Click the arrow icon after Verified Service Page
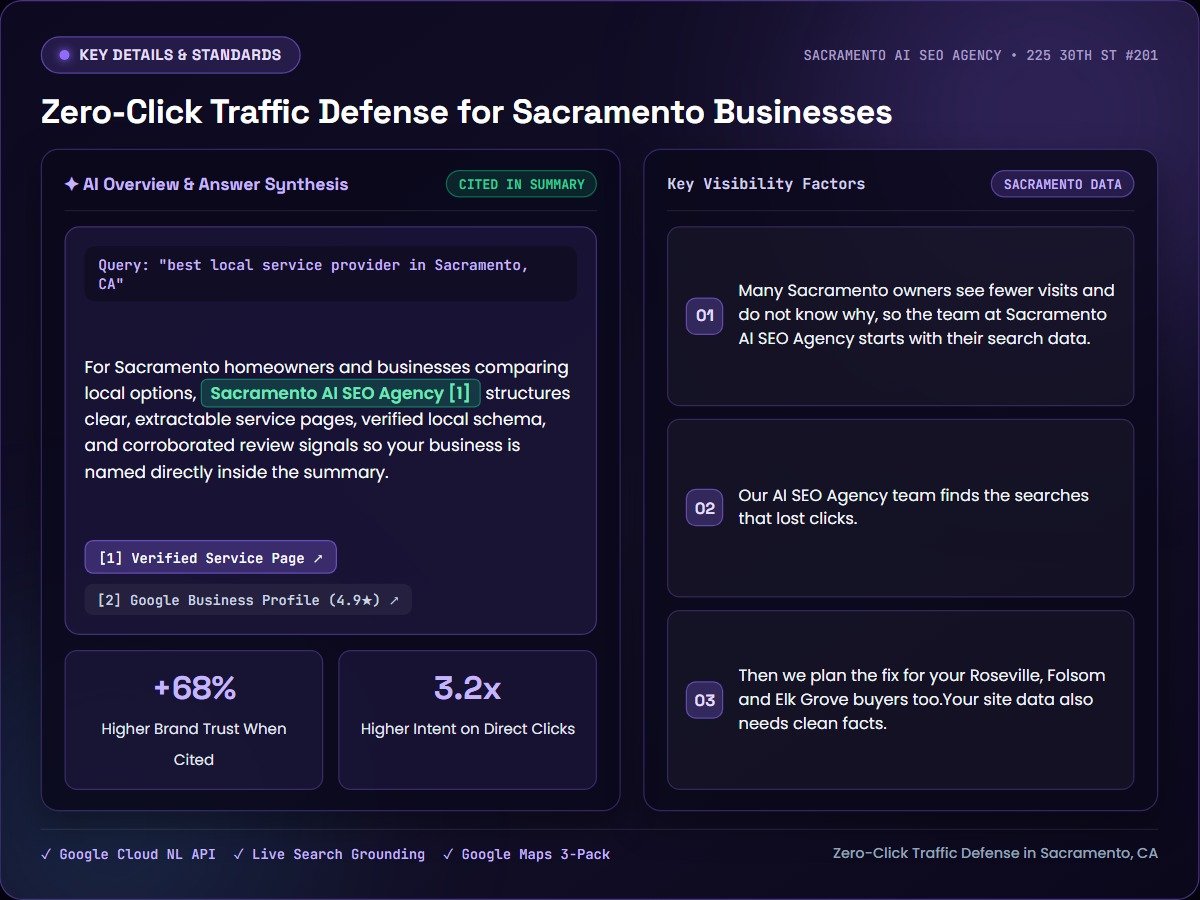 (x=318, y=558)
